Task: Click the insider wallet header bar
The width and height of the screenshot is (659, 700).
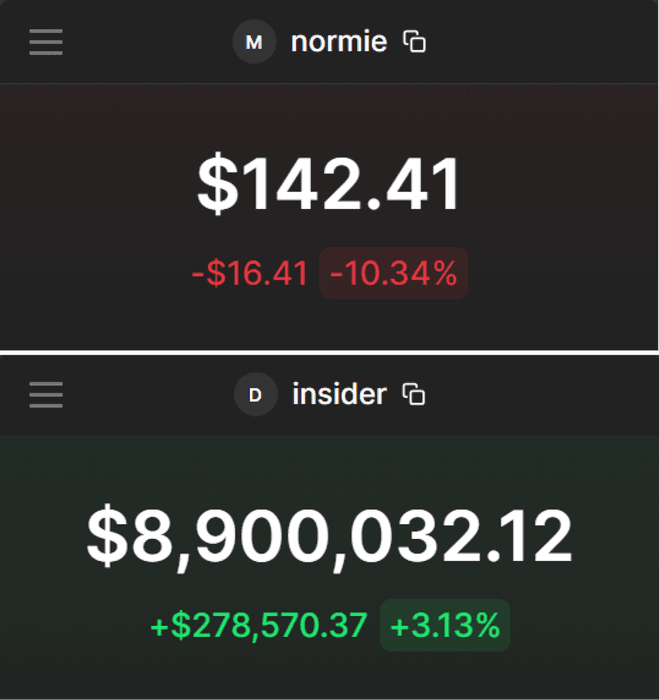Action: 329,396
